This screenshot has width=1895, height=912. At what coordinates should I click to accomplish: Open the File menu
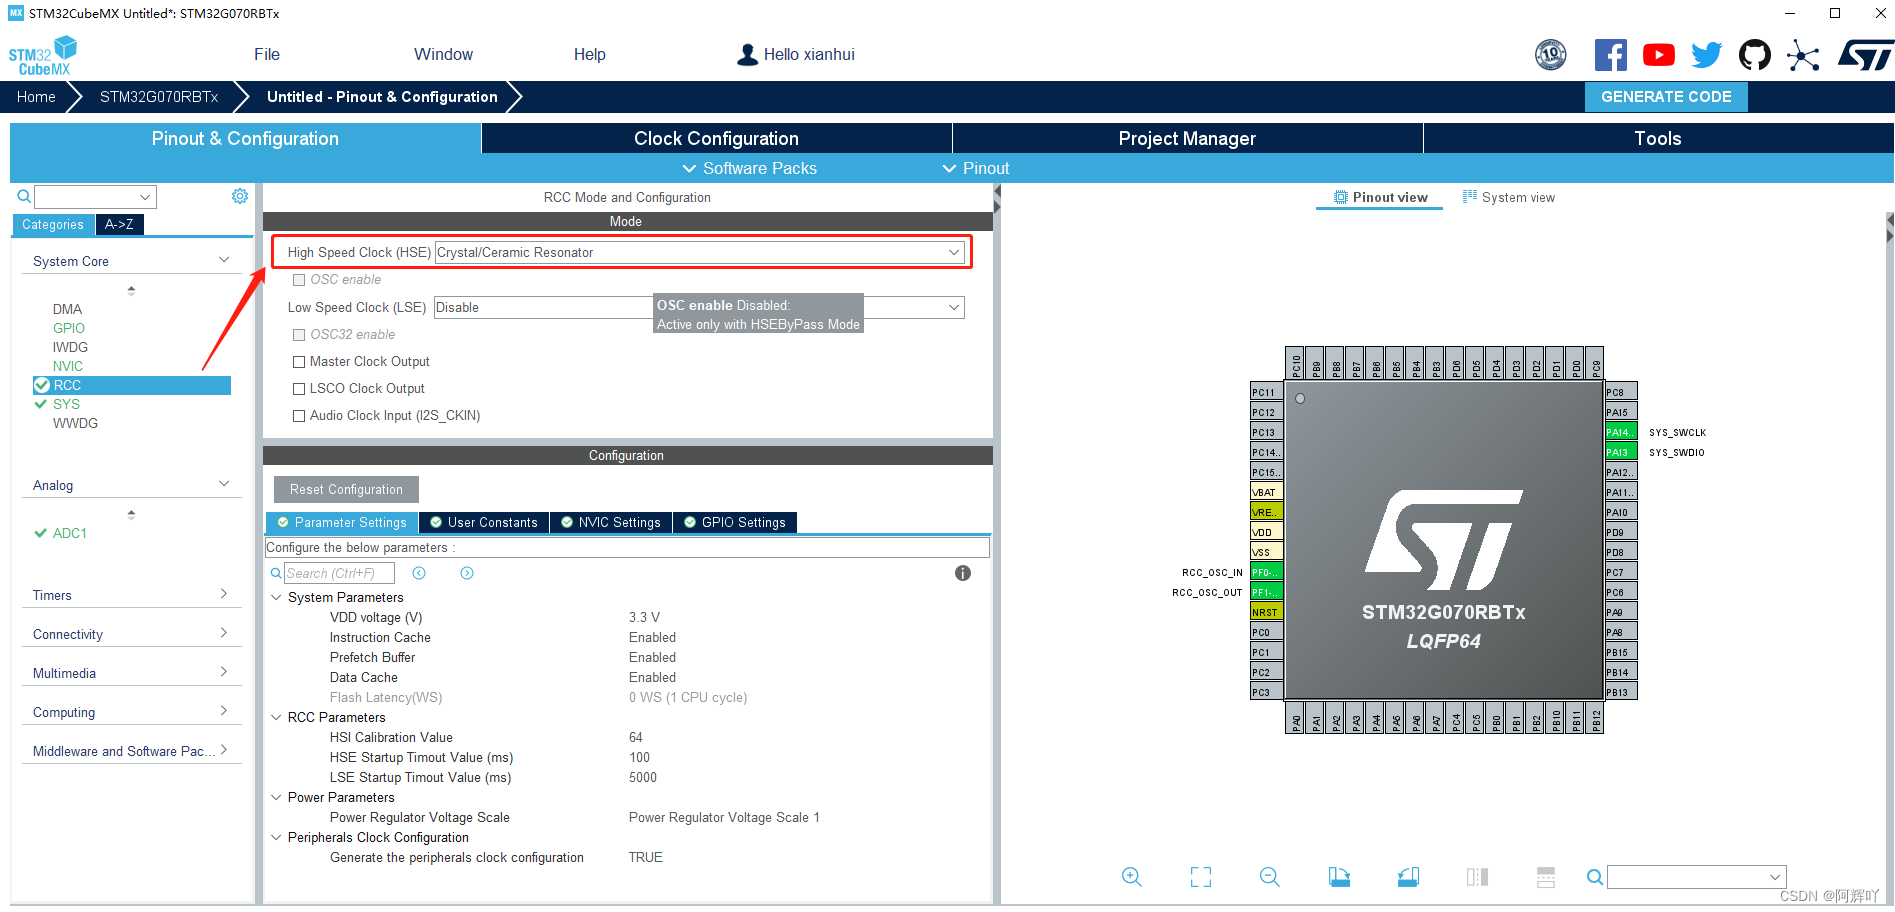267,55
